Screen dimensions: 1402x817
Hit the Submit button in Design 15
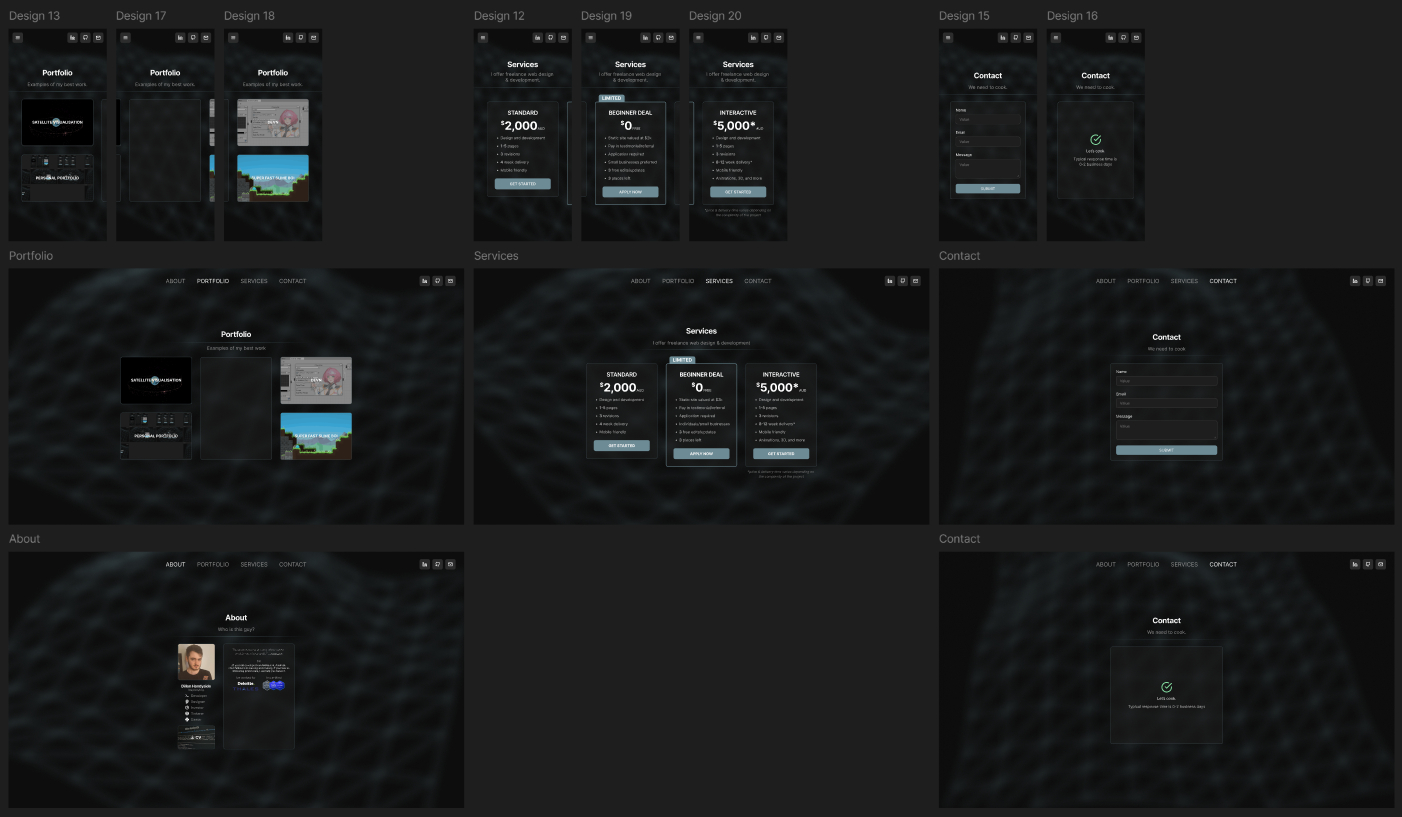pyautogui.click(x=987, y=188)
